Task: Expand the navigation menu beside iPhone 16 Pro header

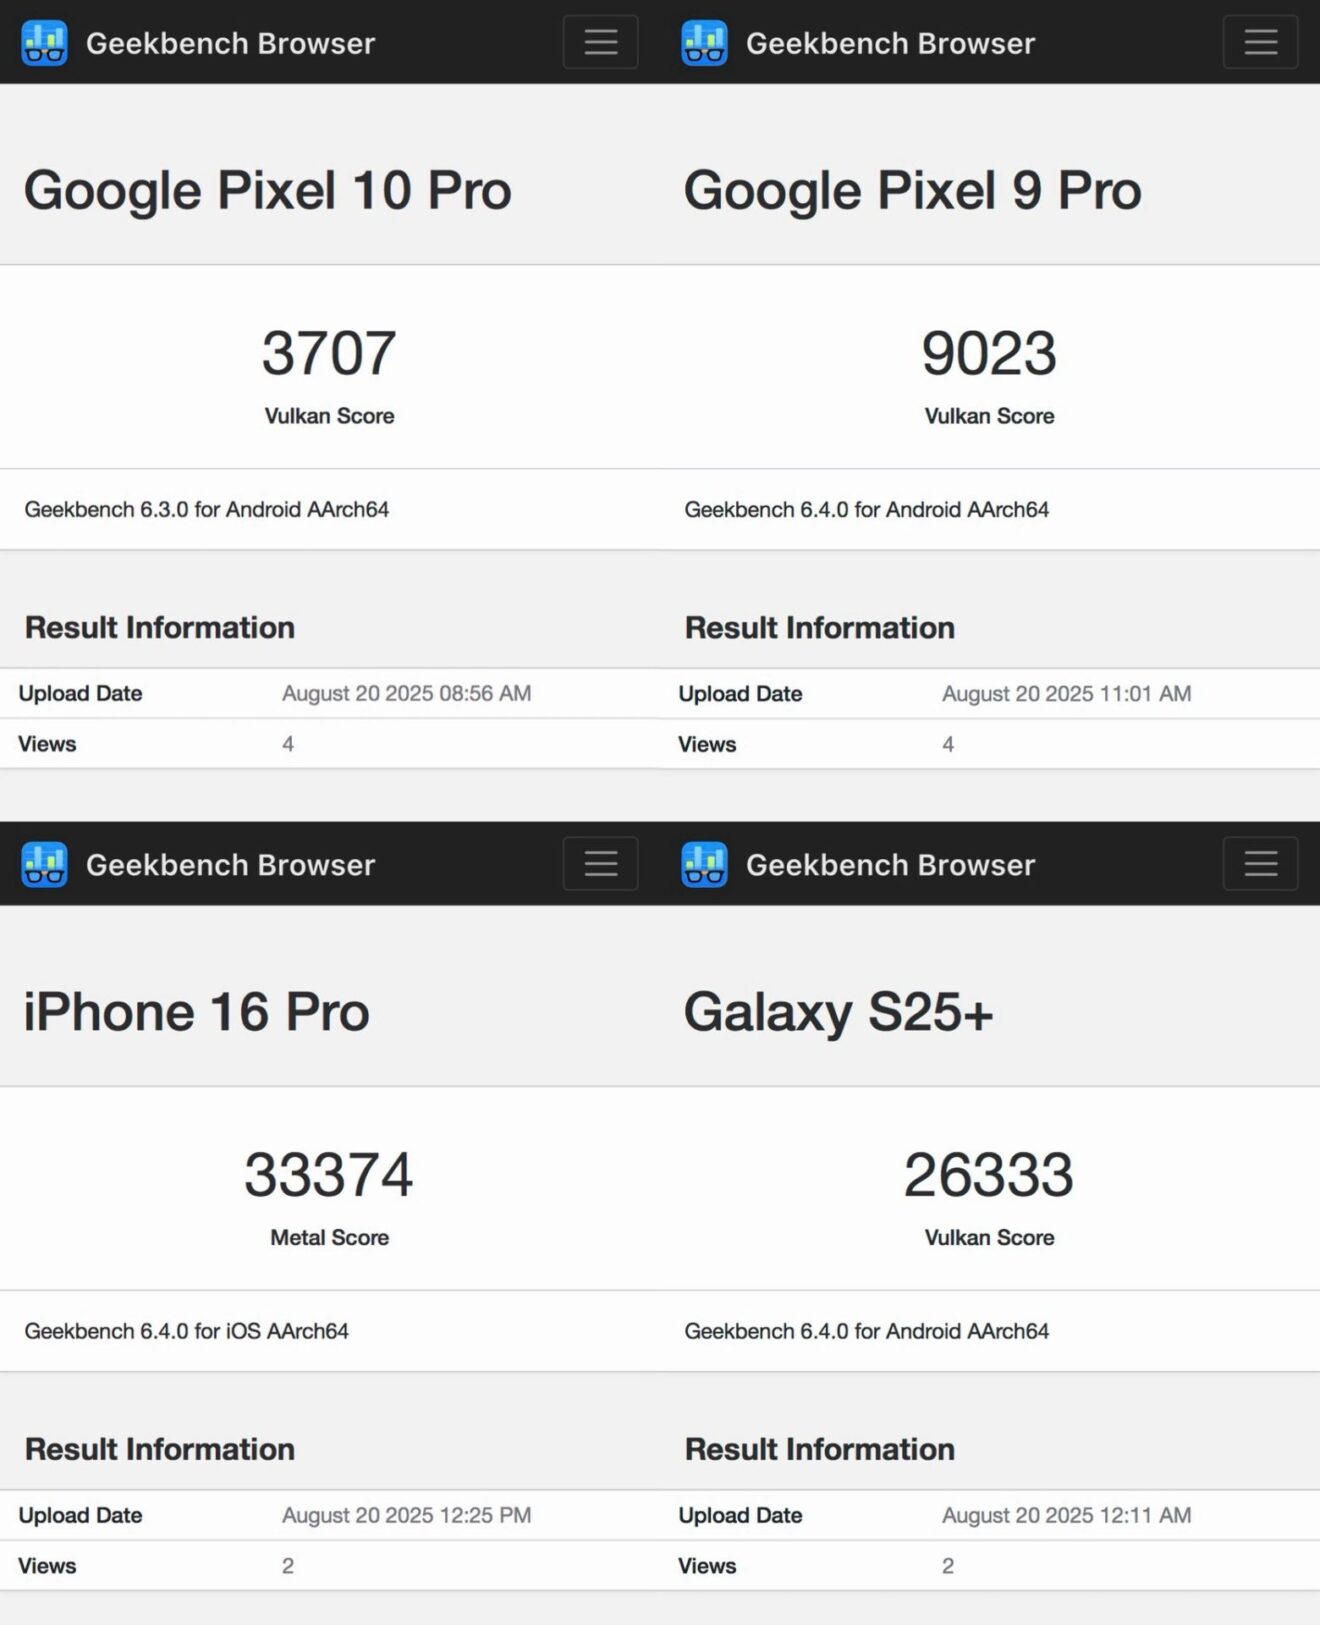Action: [600, 863]
